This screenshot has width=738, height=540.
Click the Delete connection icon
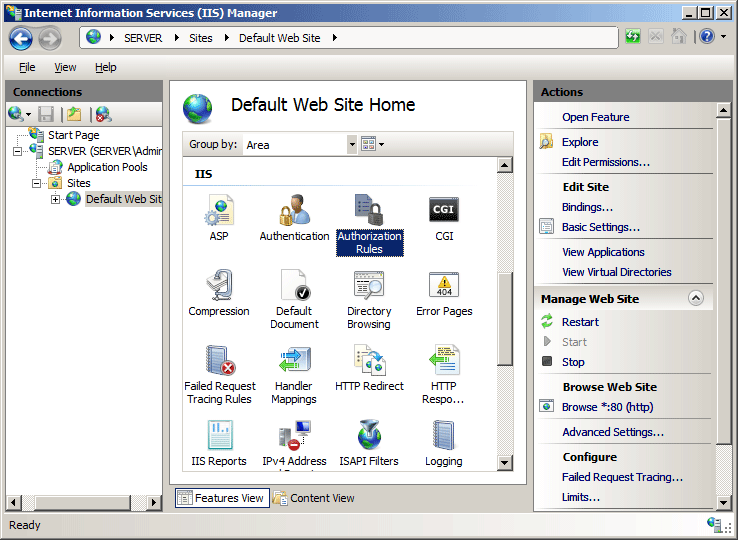(x=103, y=114)
